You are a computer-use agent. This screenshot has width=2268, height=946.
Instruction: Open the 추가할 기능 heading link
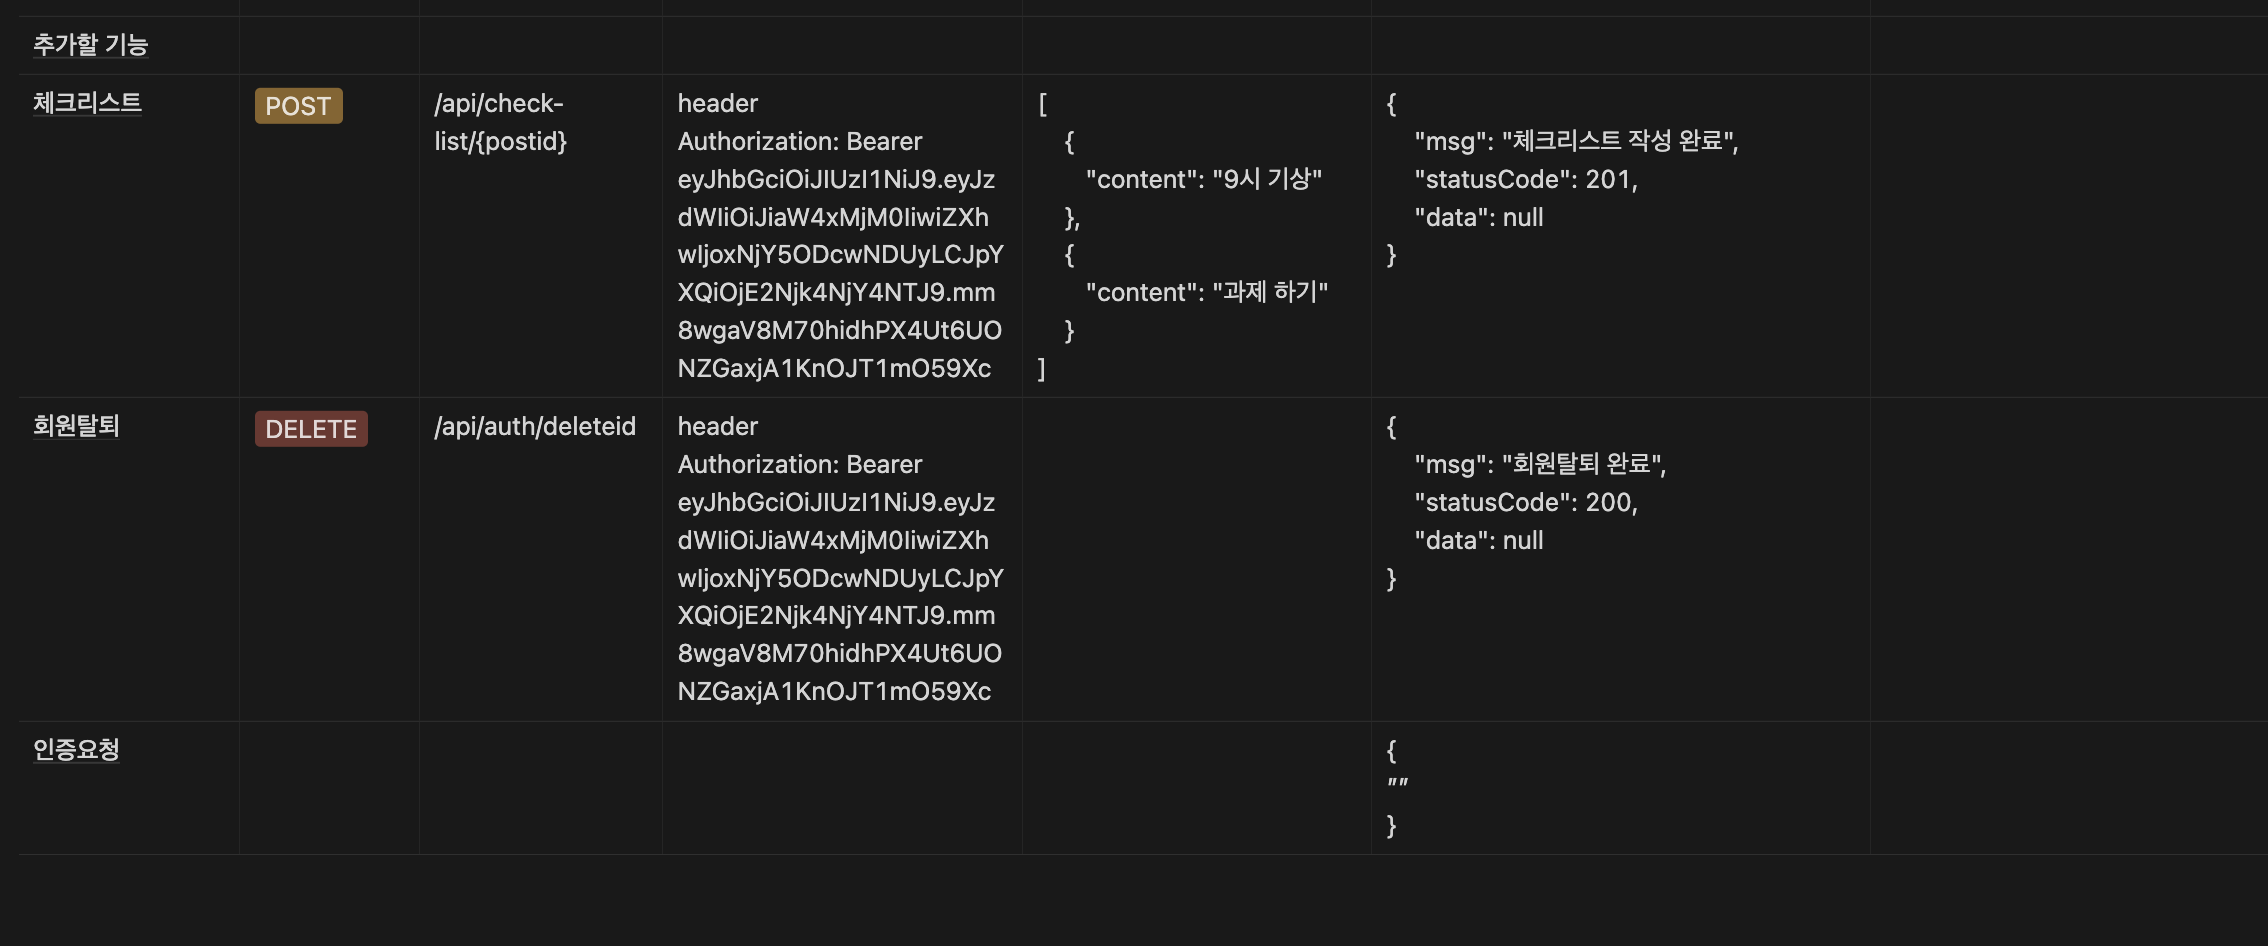[x=91, y=44]
